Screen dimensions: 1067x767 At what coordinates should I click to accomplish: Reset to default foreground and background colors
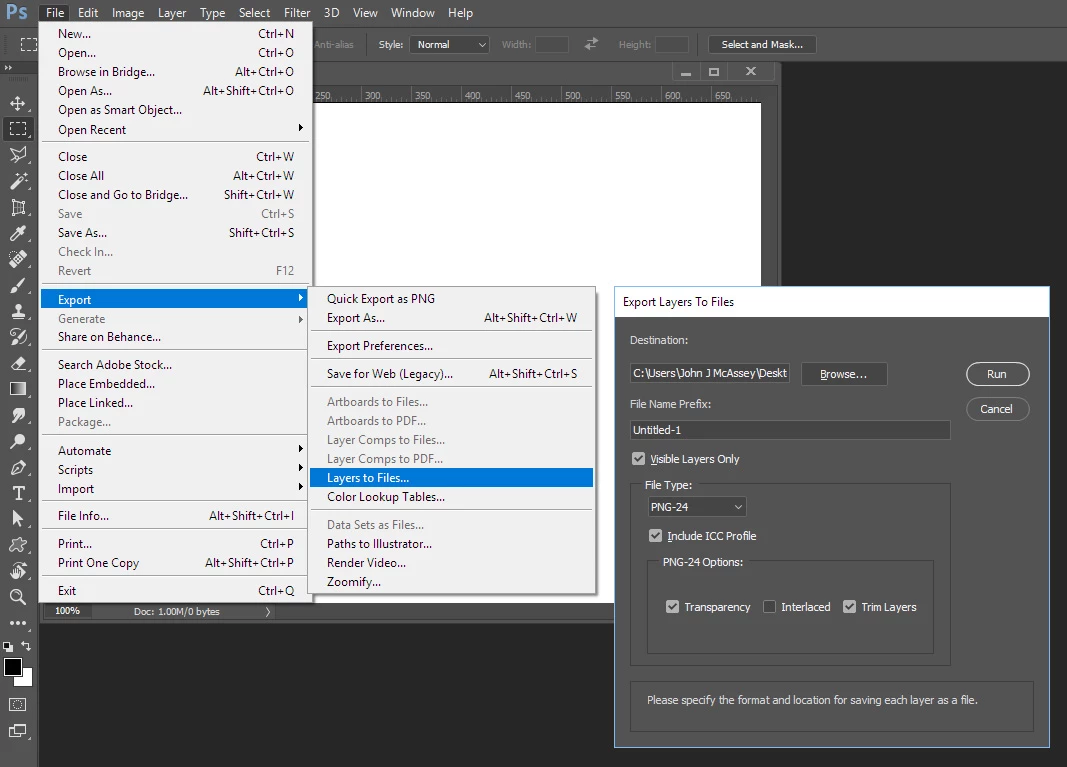[8, 647]
